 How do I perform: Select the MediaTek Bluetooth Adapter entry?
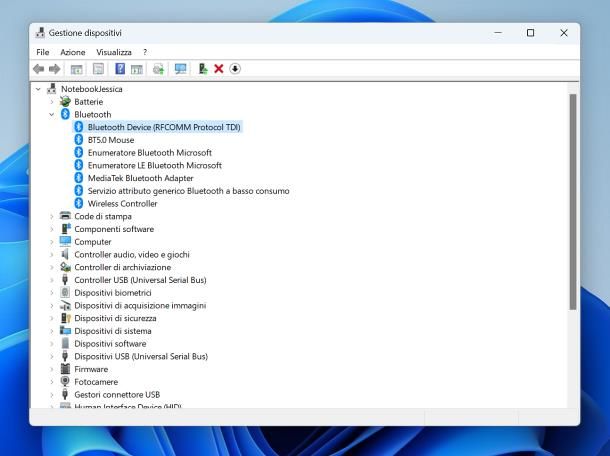coord(140,178)
